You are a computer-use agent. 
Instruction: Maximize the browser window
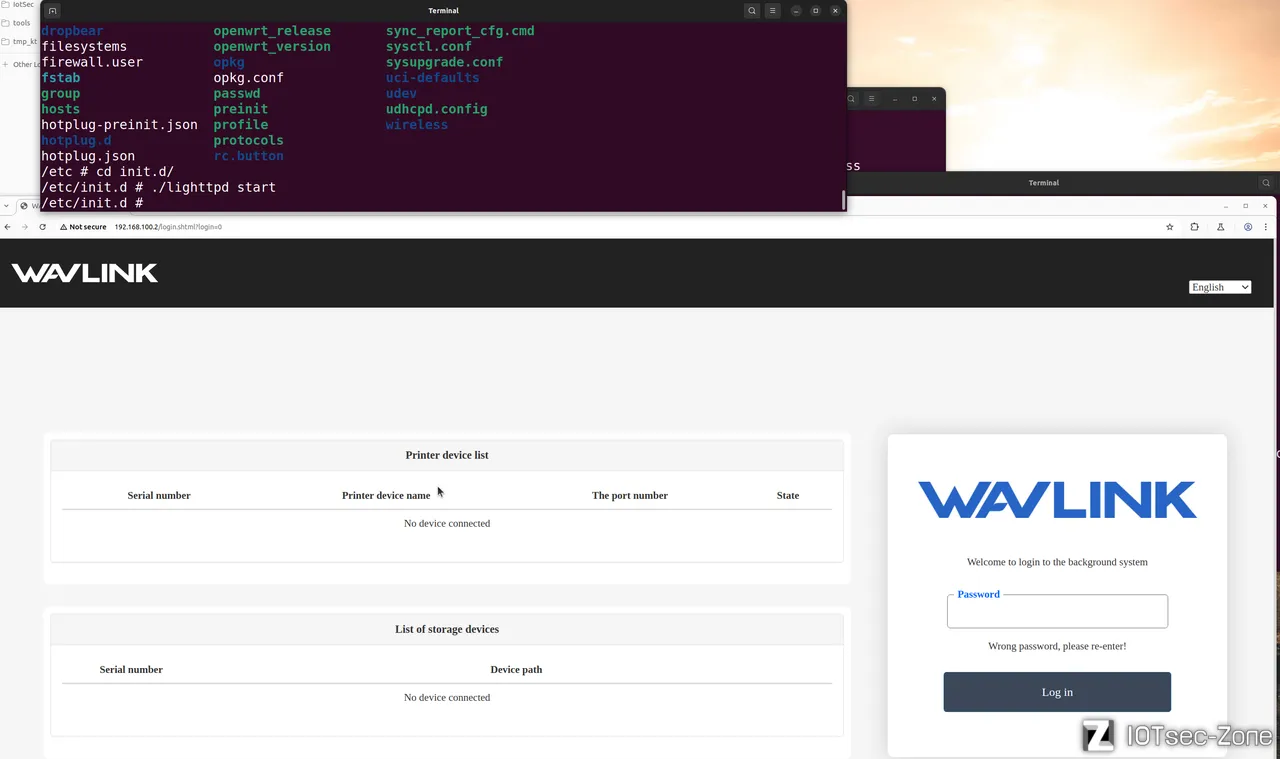1246,206
